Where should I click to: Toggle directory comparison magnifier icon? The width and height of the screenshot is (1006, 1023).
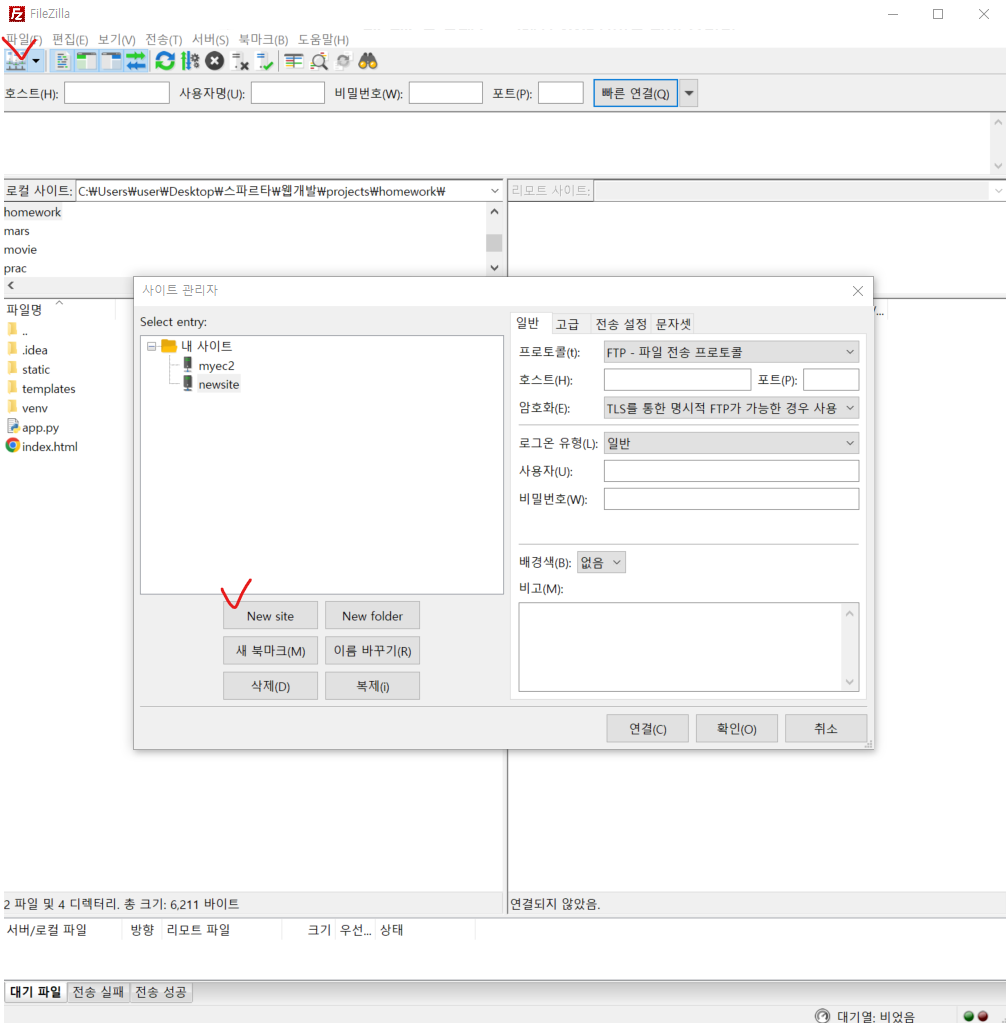(x=319, y=61)
